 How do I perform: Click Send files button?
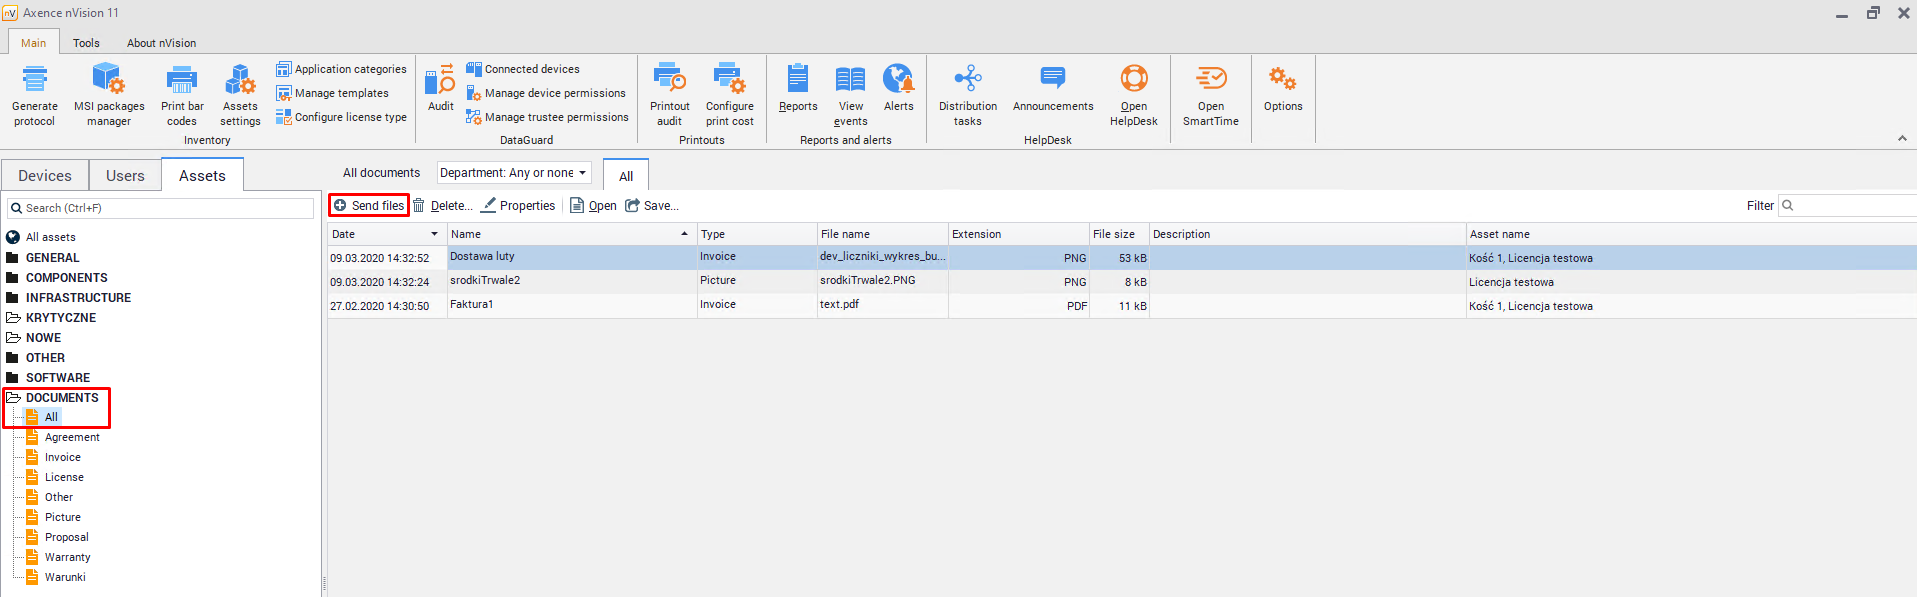click(369, 206)
